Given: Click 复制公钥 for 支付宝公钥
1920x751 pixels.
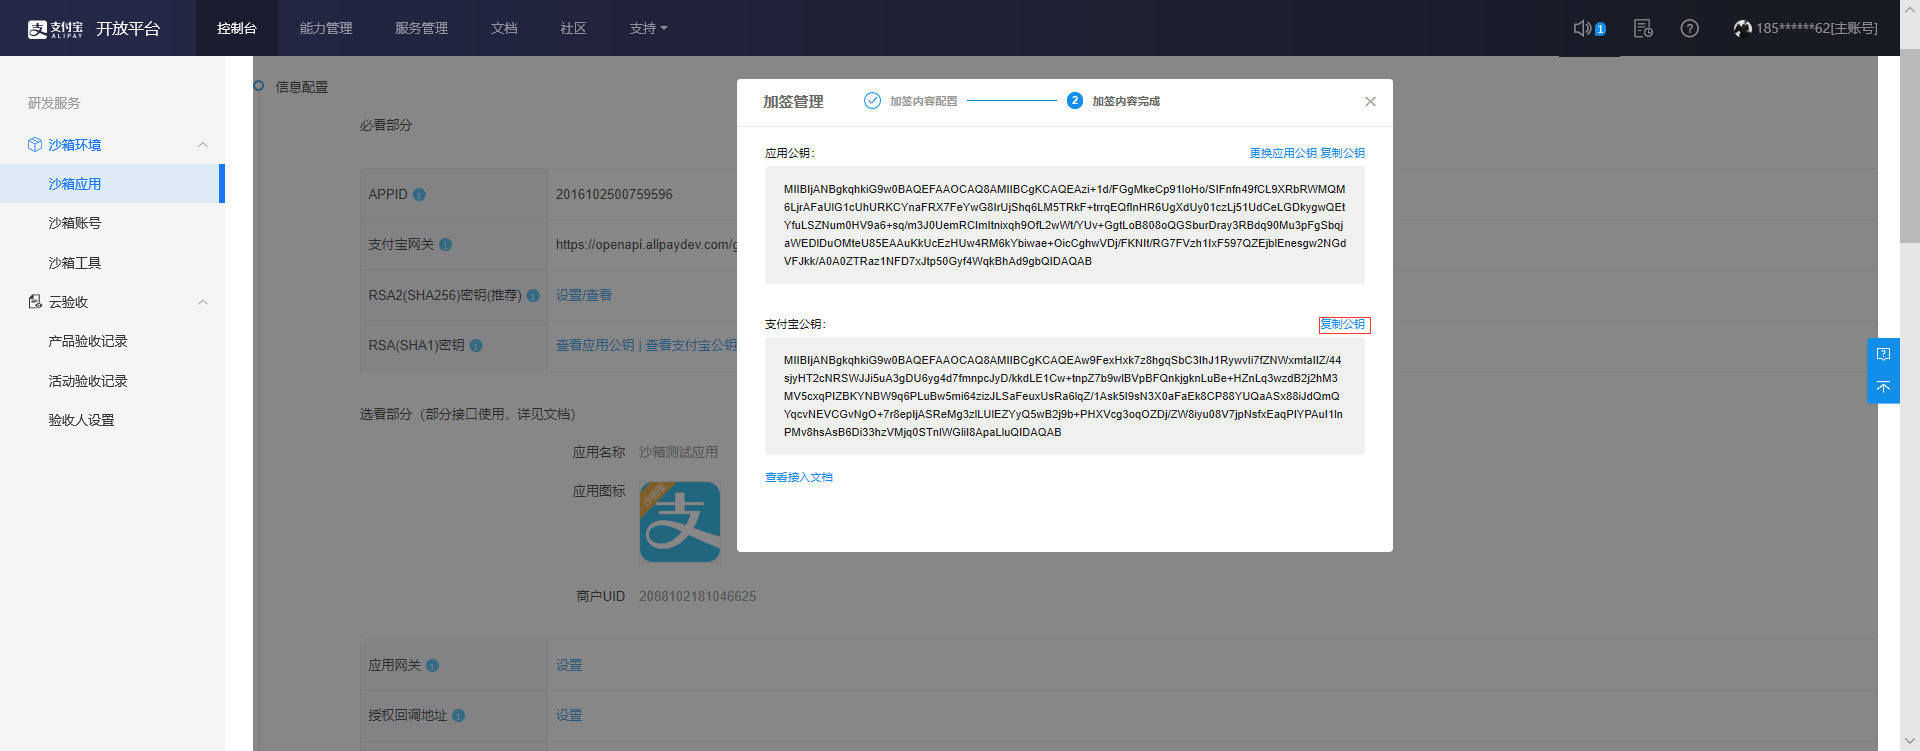Looking at the screenshot, I should (x=1343, y=324).
